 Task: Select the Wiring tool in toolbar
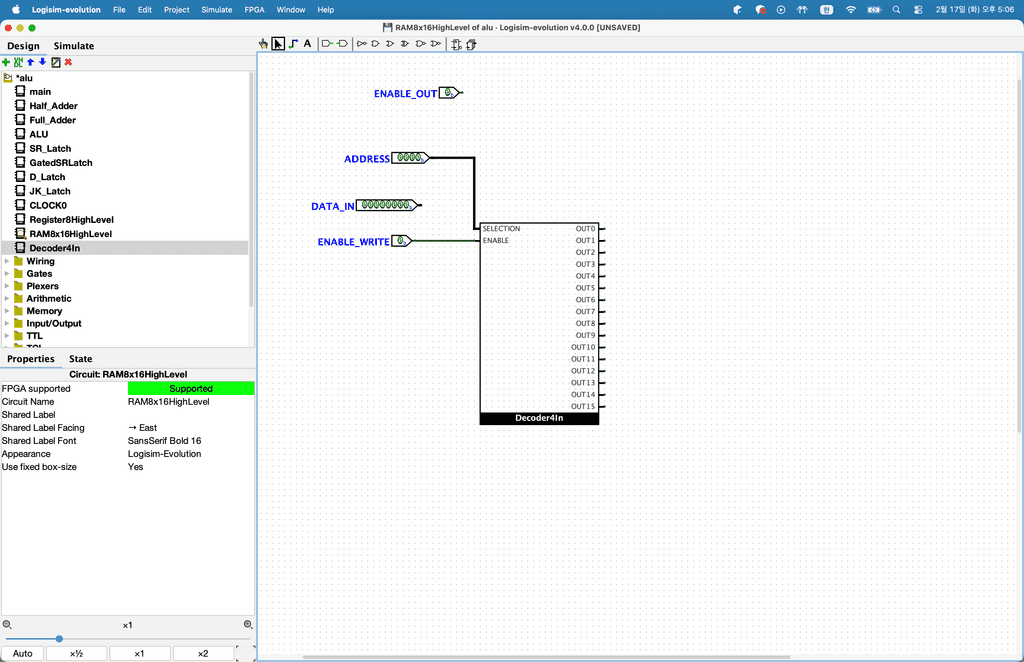click(293, 44)
